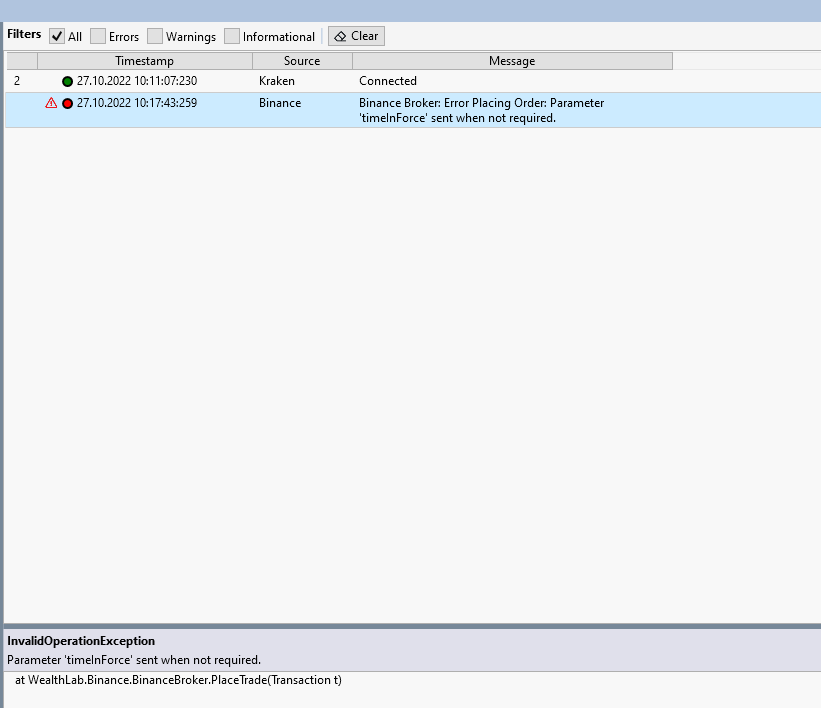This screenshot has width=821, height=708.
Task: Click the warning triangle icon on Binance row
Action: click(x=51, y=103)
